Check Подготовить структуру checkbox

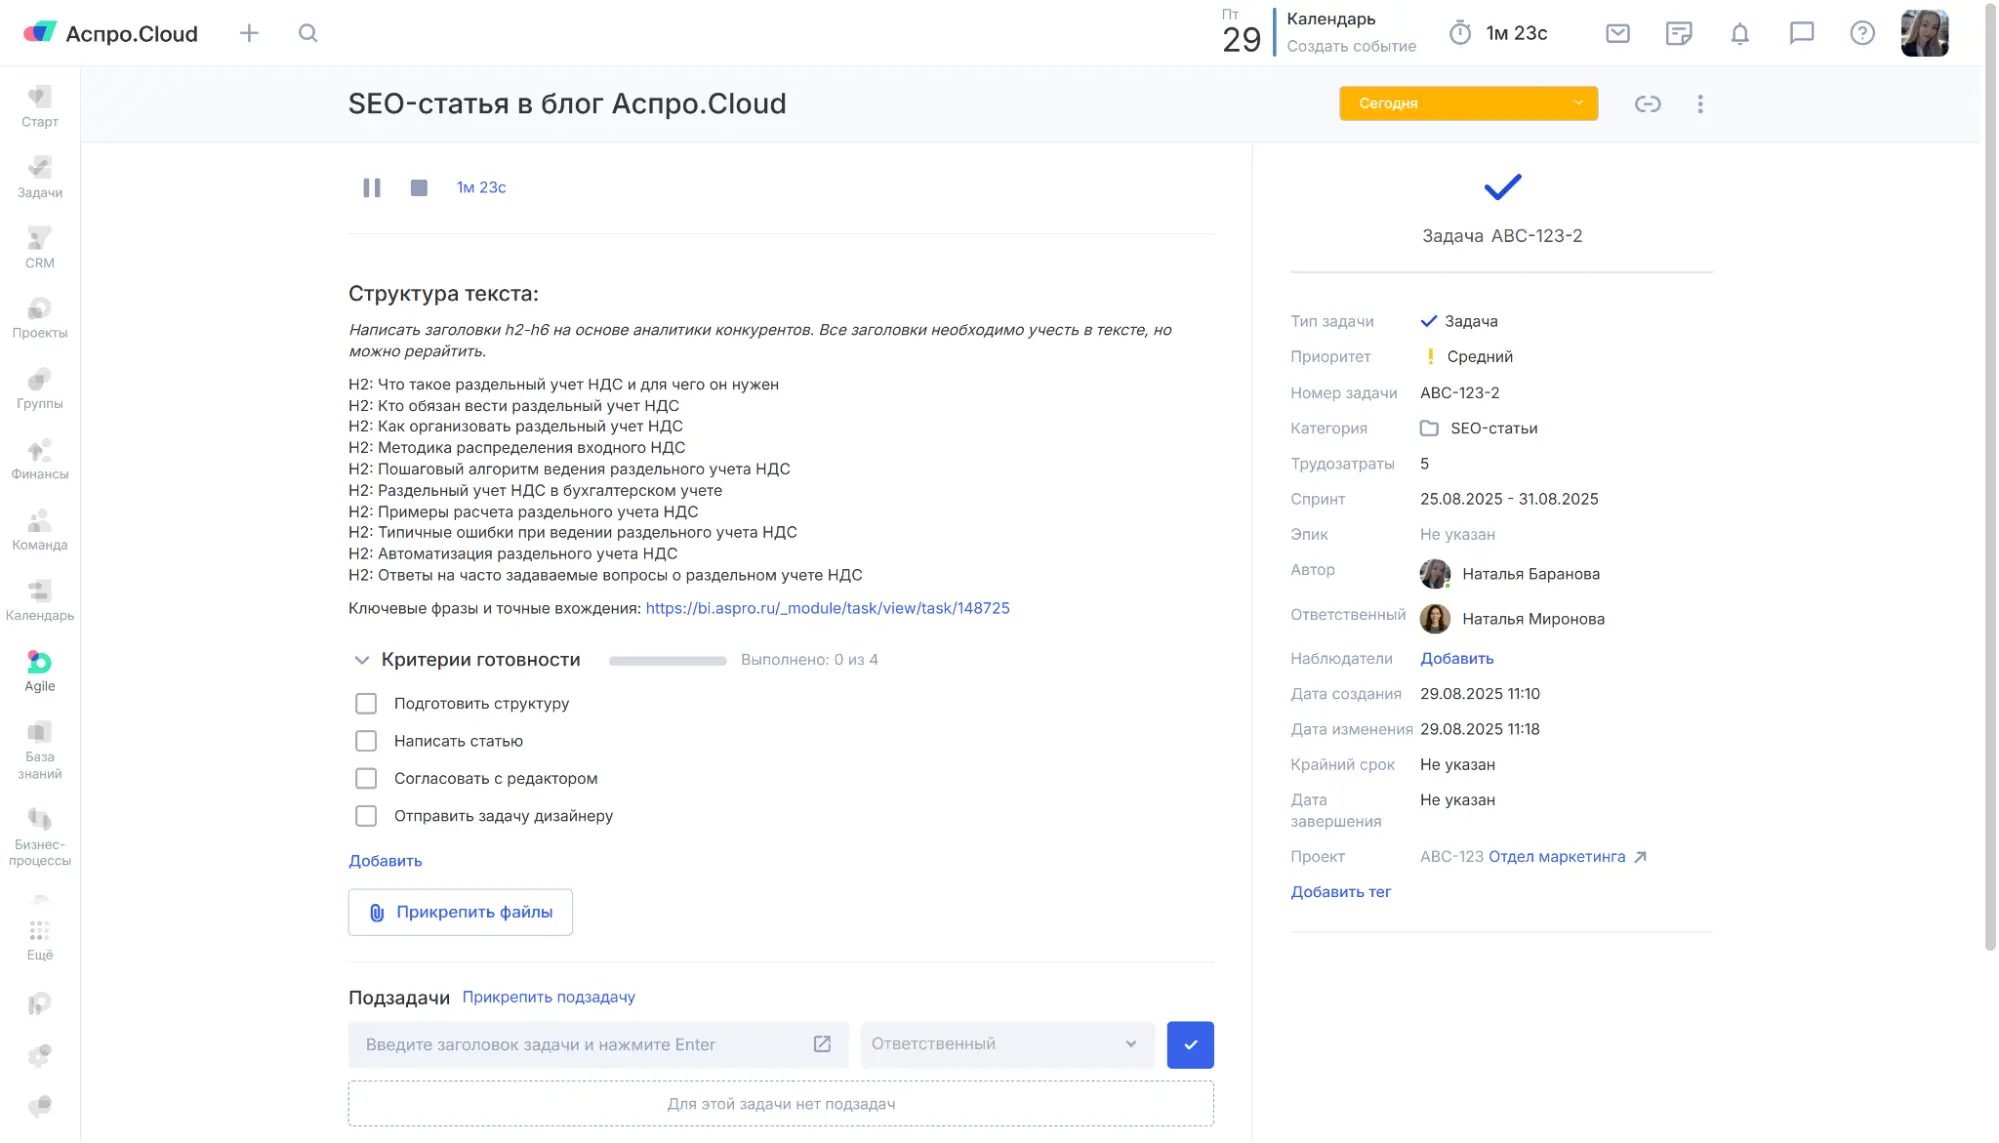point(366,704)
